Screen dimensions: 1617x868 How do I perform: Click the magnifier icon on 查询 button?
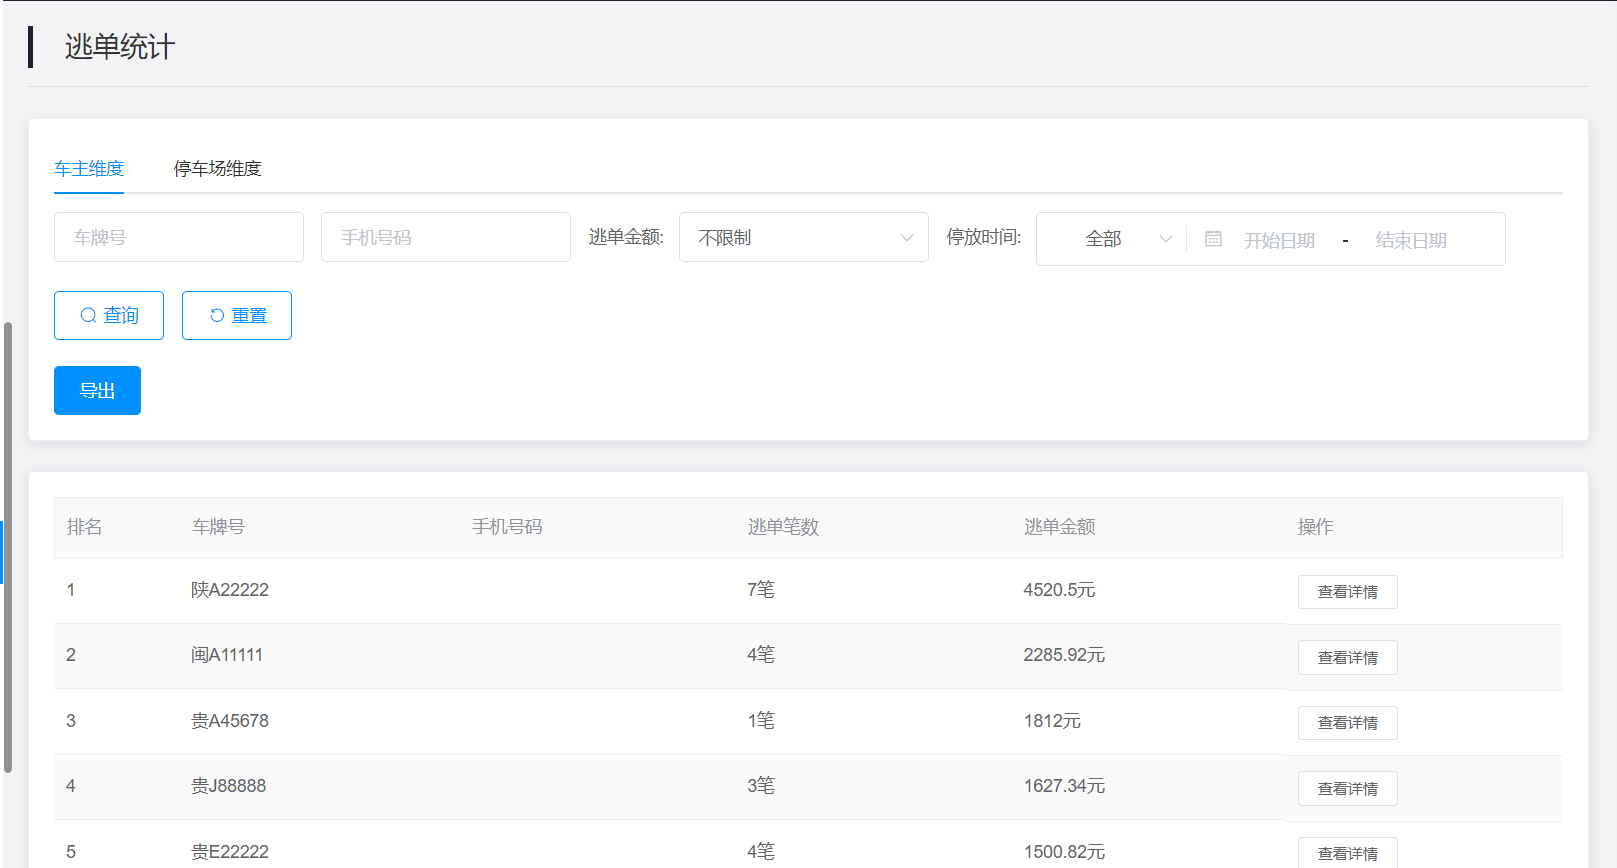pos(89,316)
